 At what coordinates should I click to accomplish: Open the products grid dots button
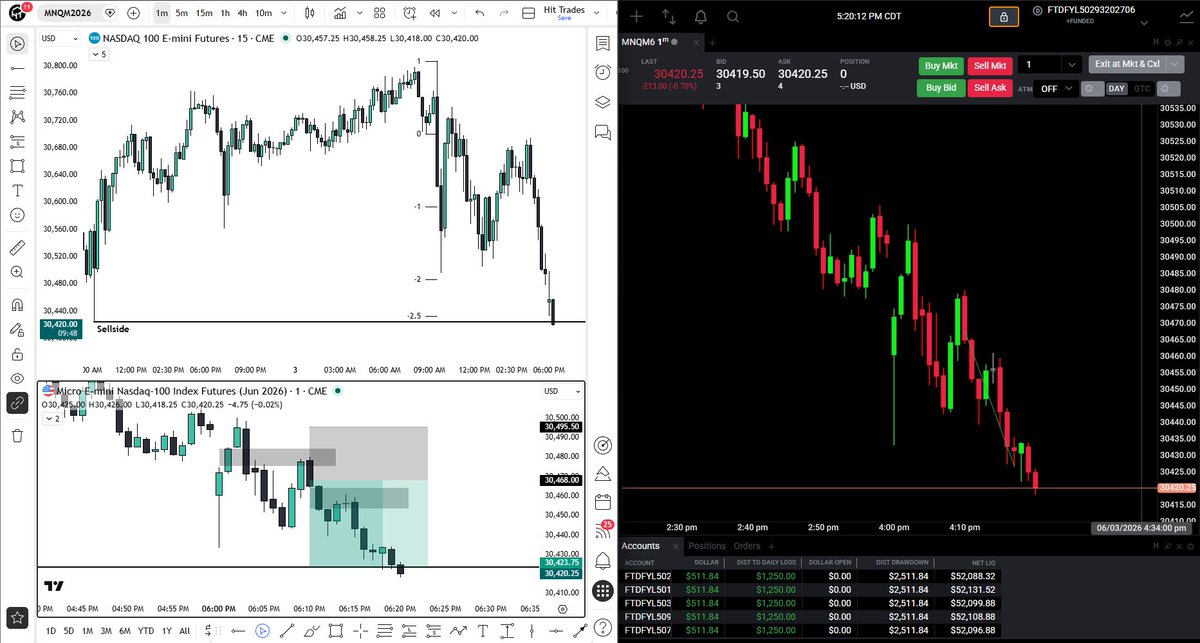point(603,591)
